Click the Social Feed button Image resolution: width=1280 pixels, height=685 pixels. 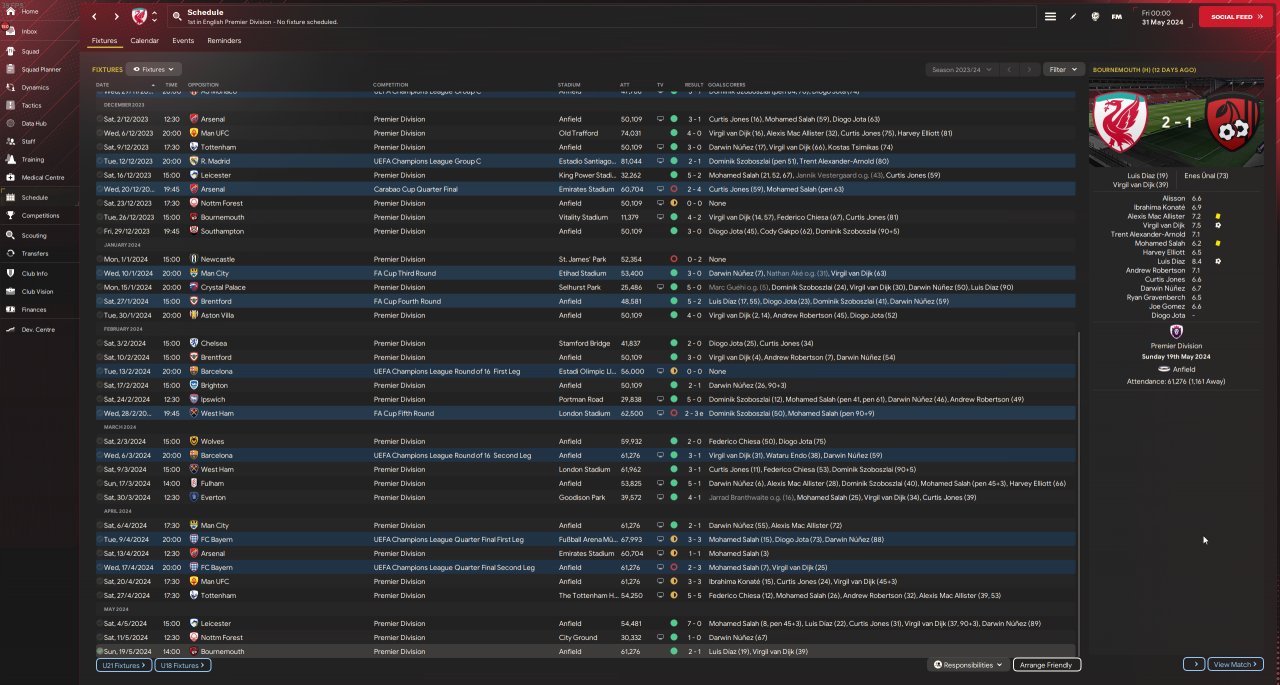pyautogui.click(x=1235, y=17)
